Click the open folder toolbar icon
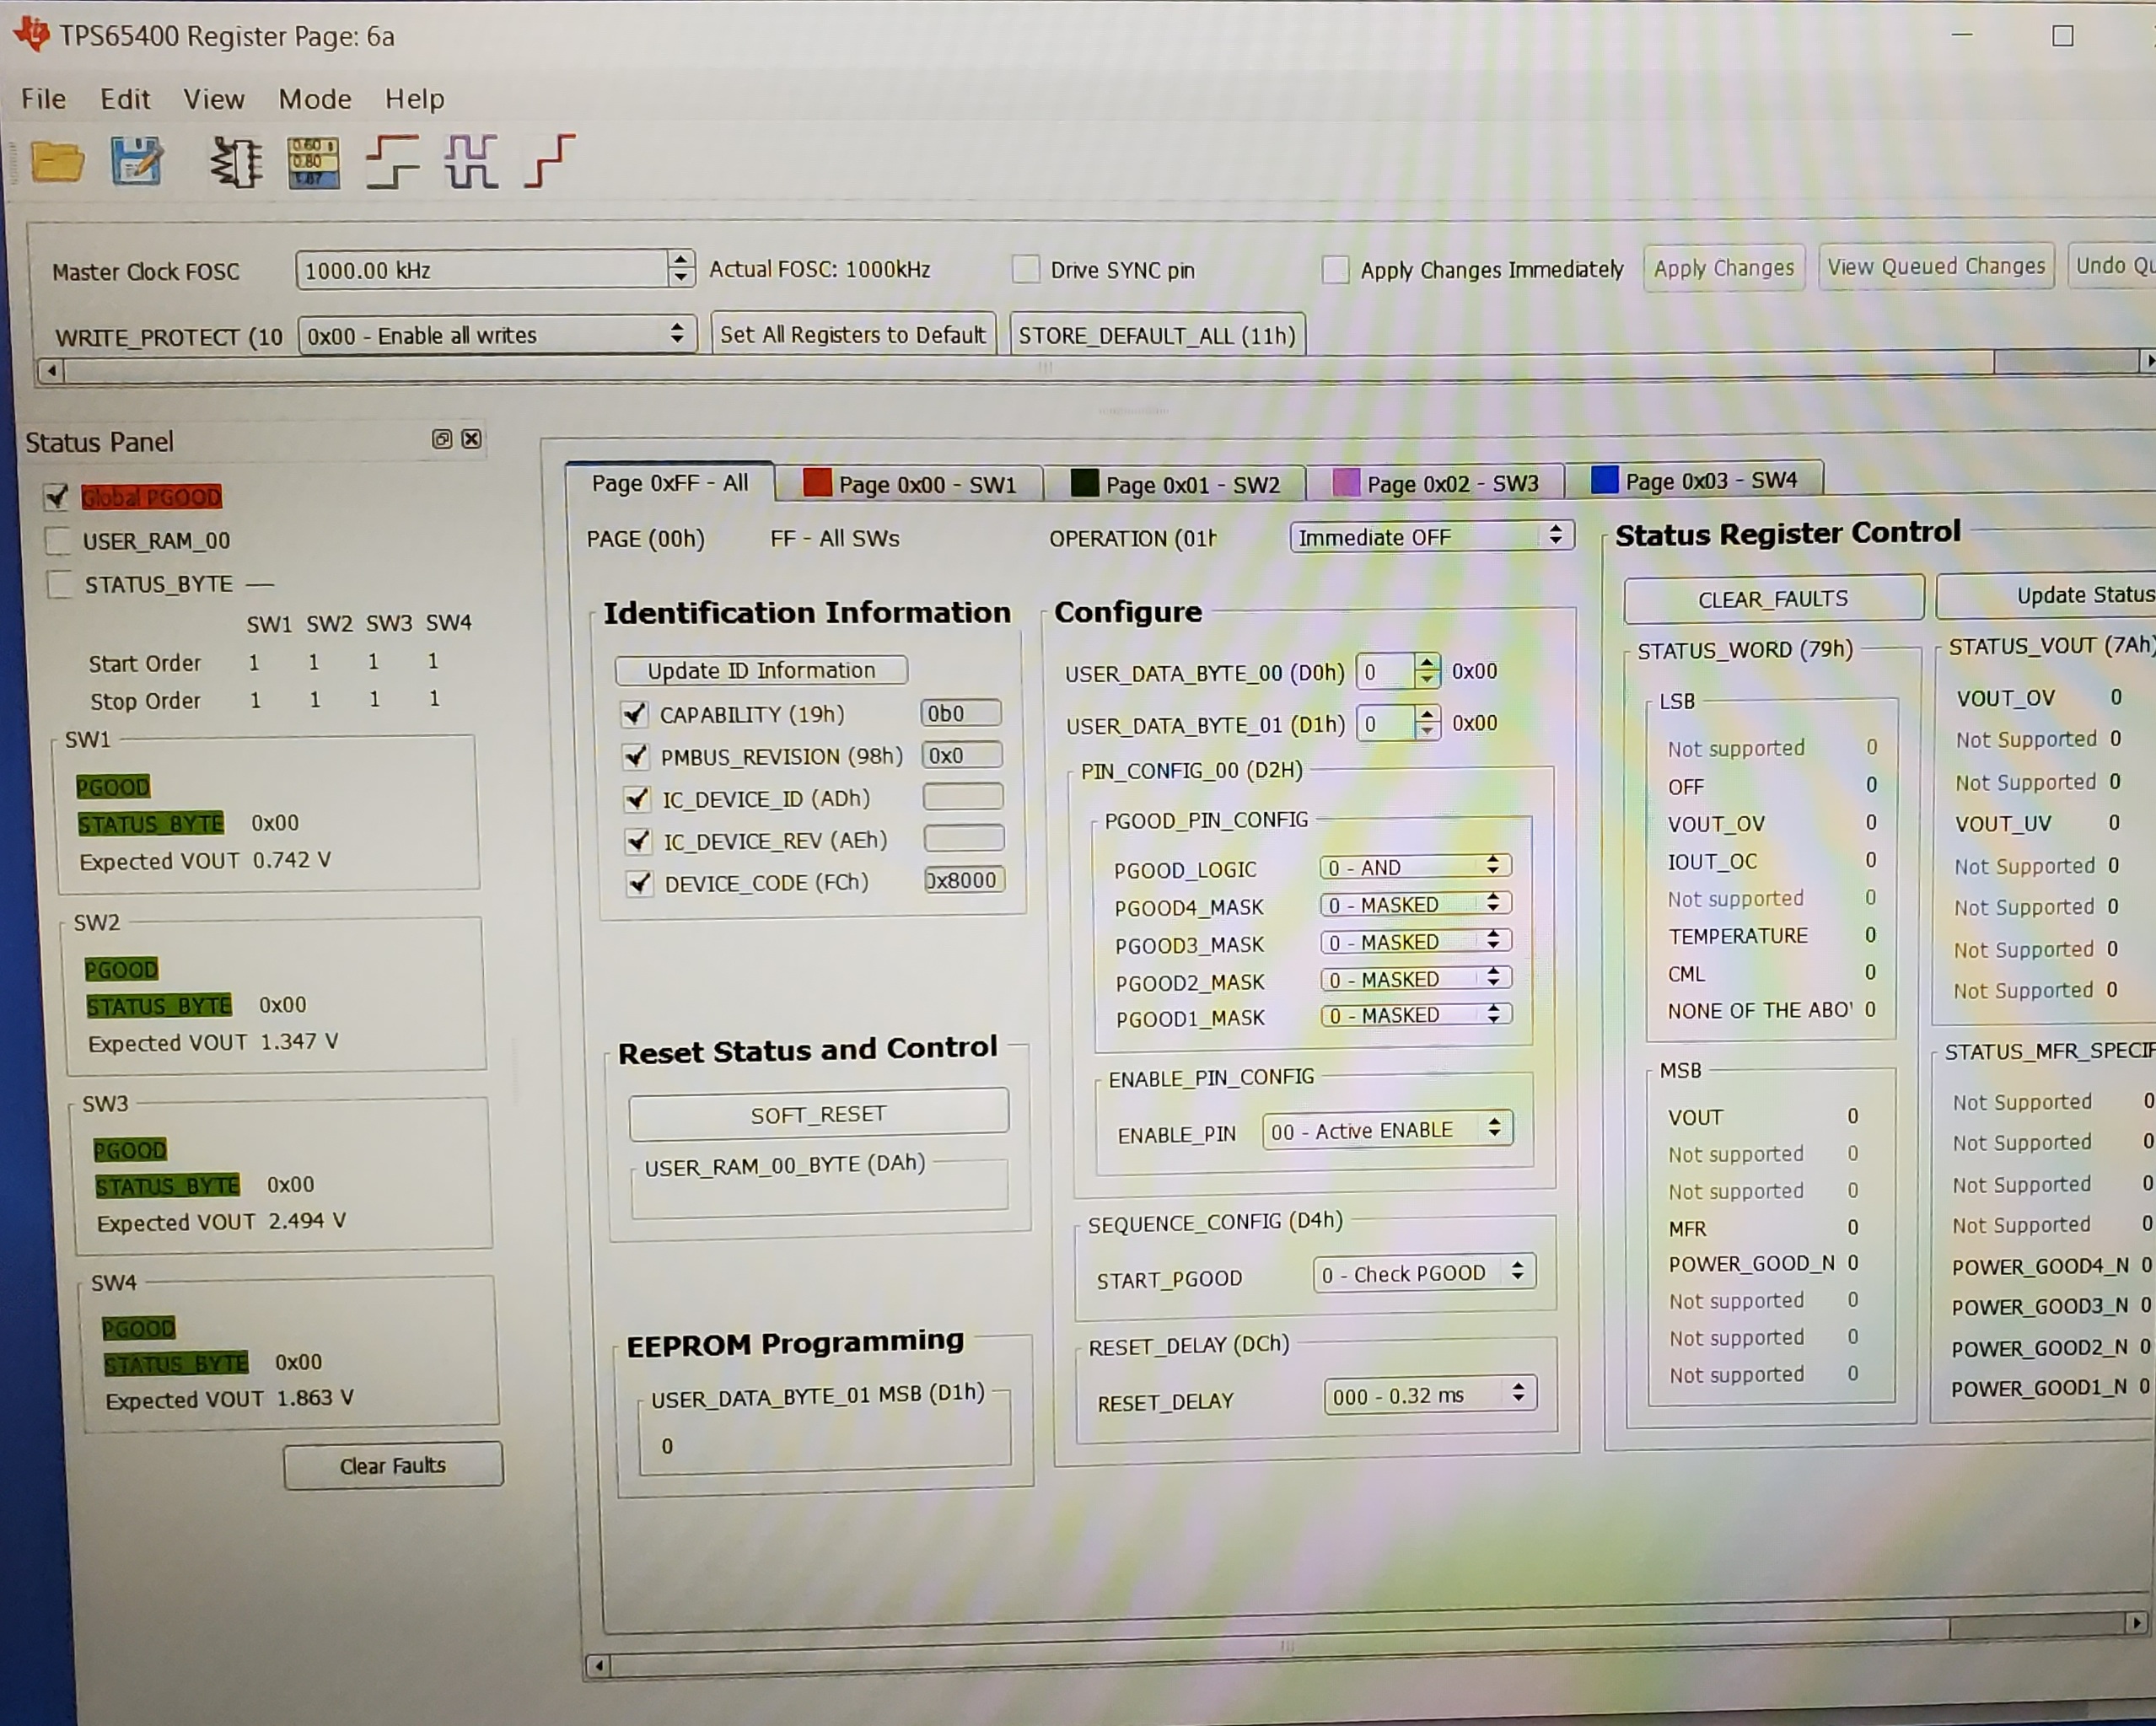This screenshot has height=1726, width=2156. [x=57, y=162]
